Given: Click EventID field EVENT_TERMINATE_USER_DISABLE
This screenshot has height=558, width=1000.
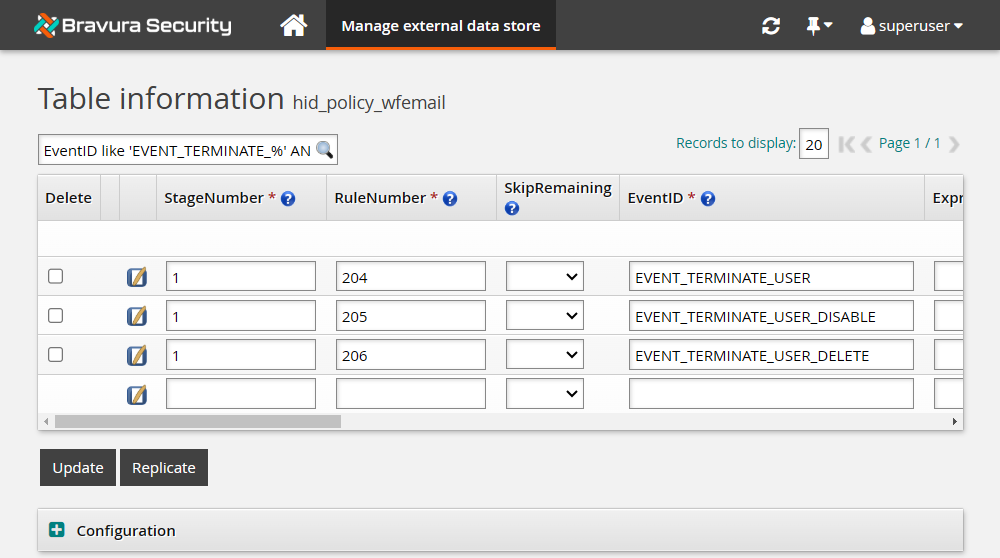Looking at the screenshot, I should pyautogui.click(x=771, y=316).
